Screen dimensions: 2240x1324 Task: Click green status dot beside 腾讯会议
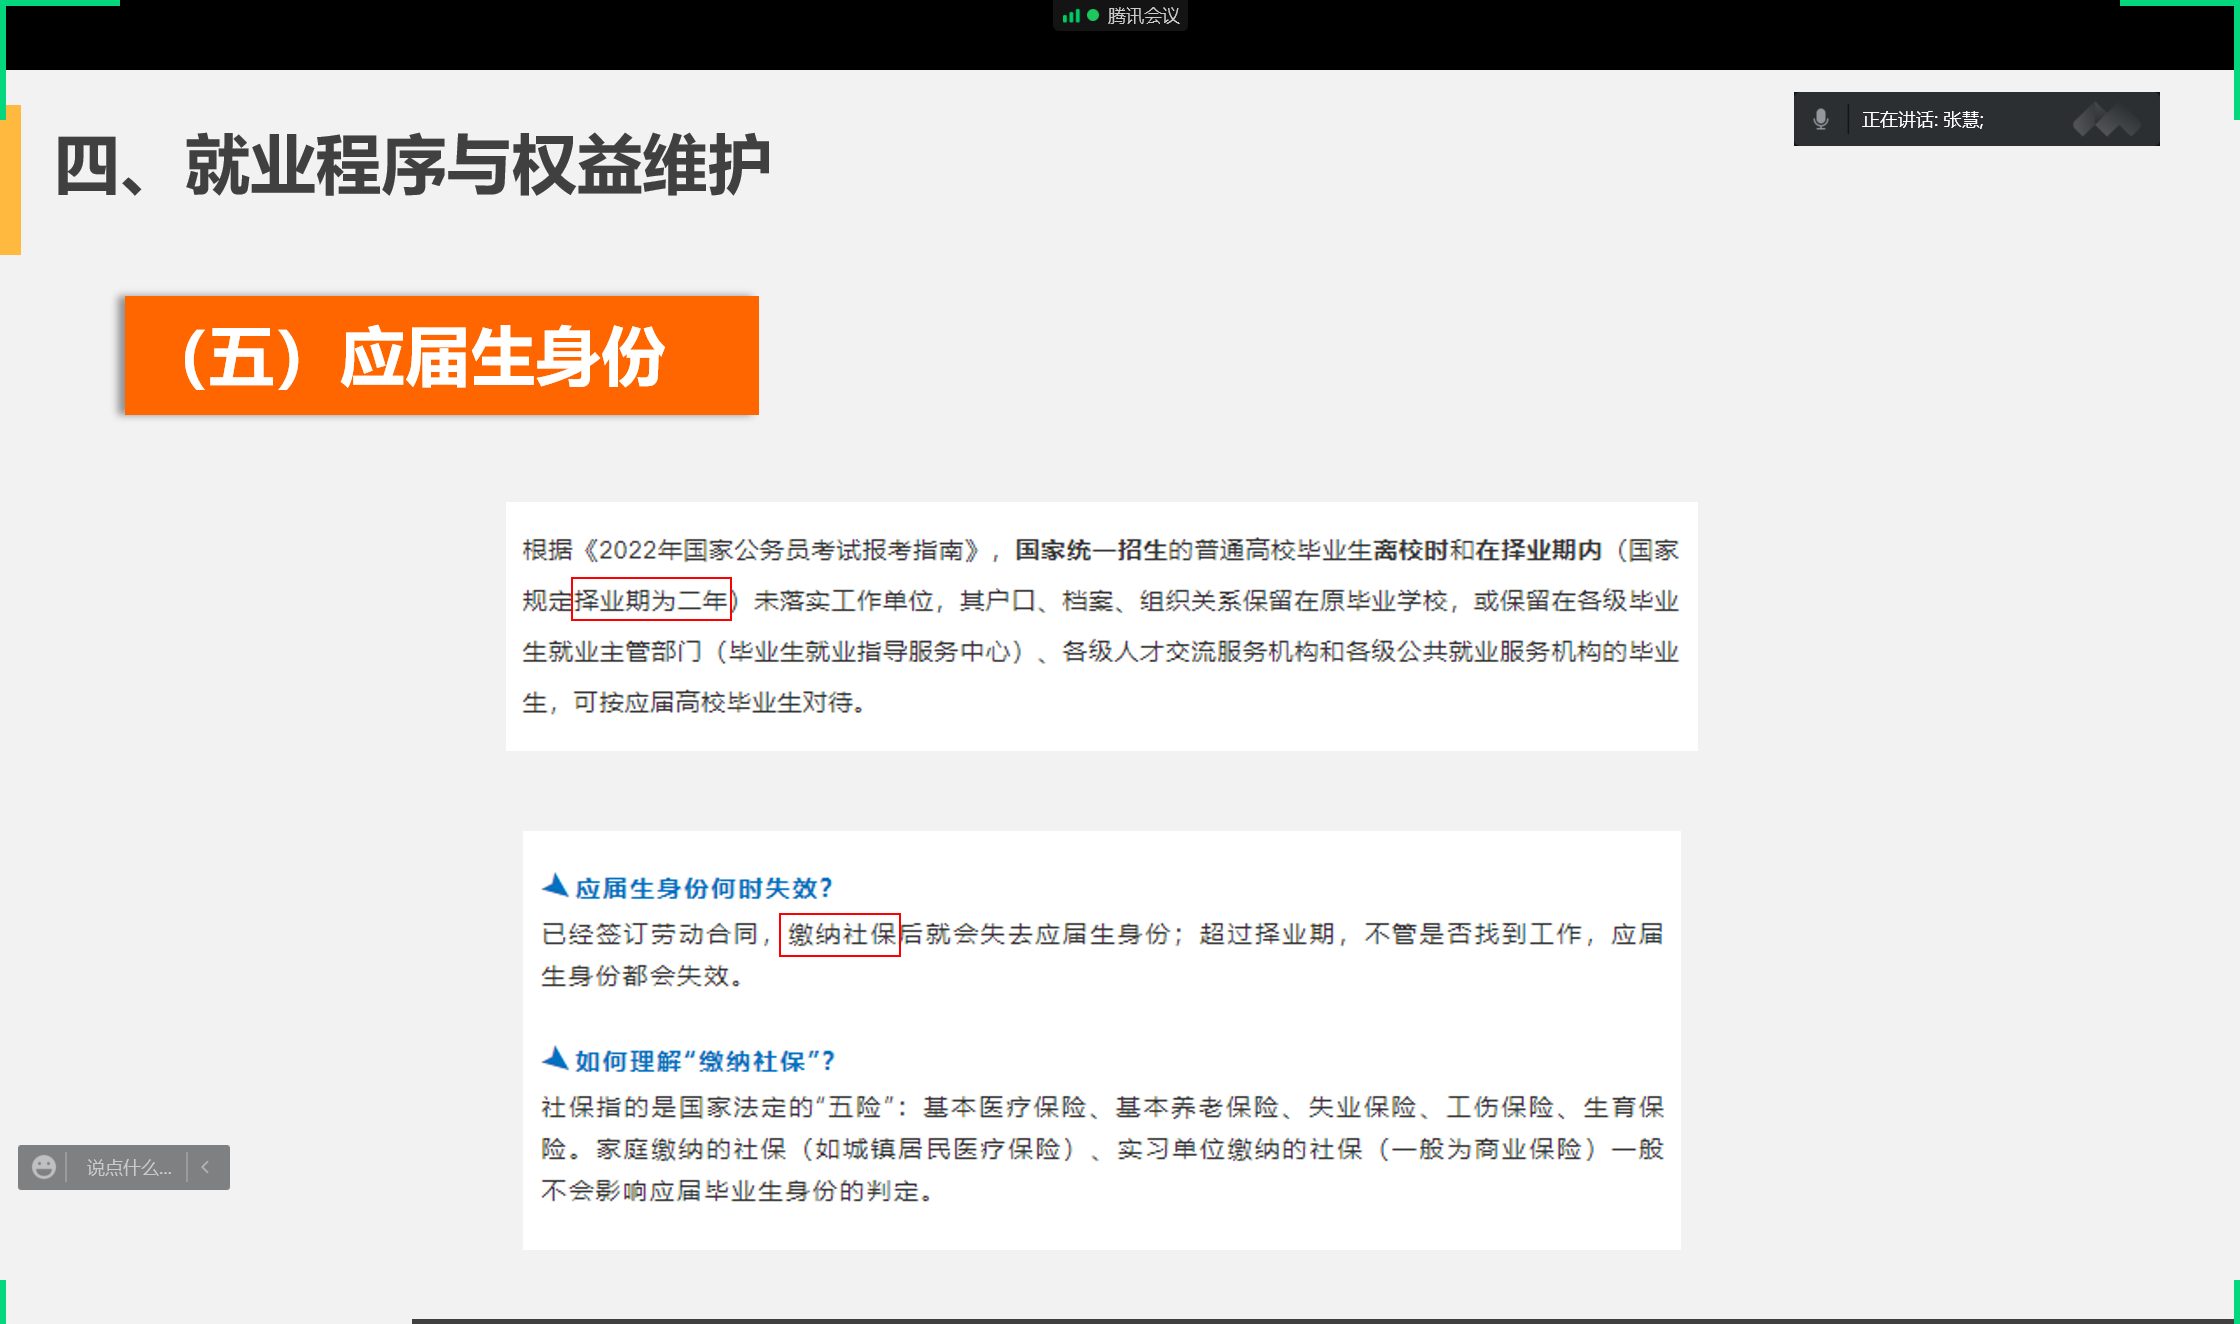(1093, 16)
